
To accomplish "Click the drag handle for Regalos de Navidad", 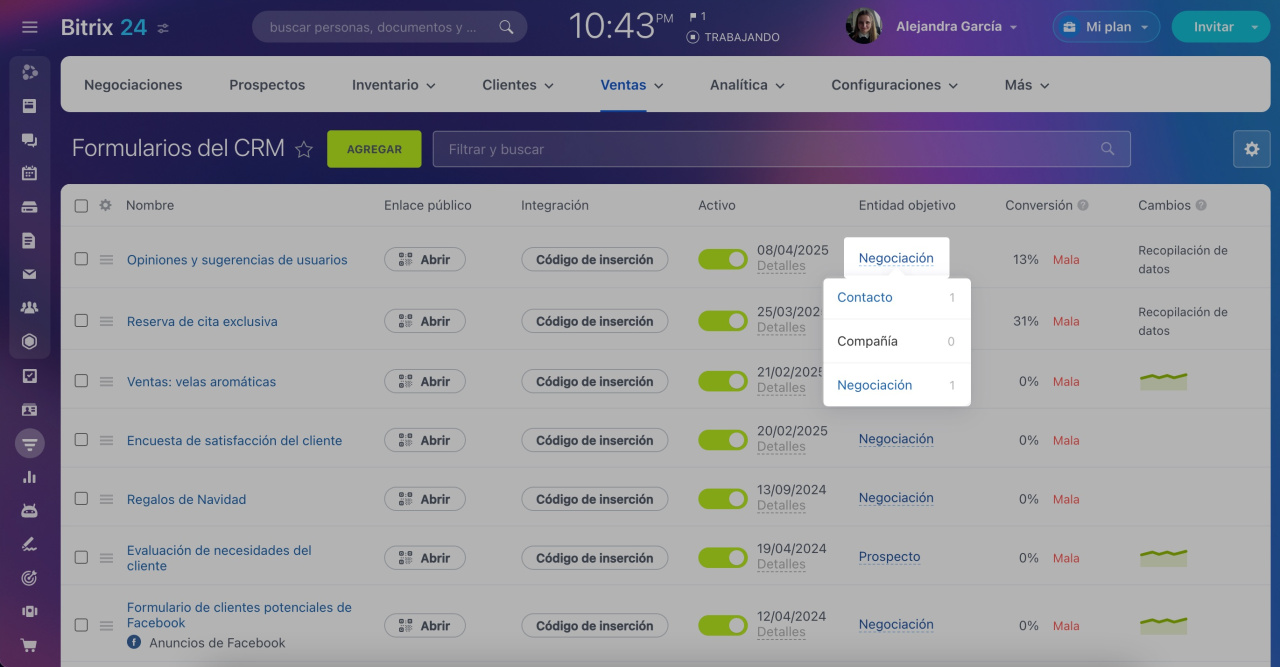I will tap(106, 499).
